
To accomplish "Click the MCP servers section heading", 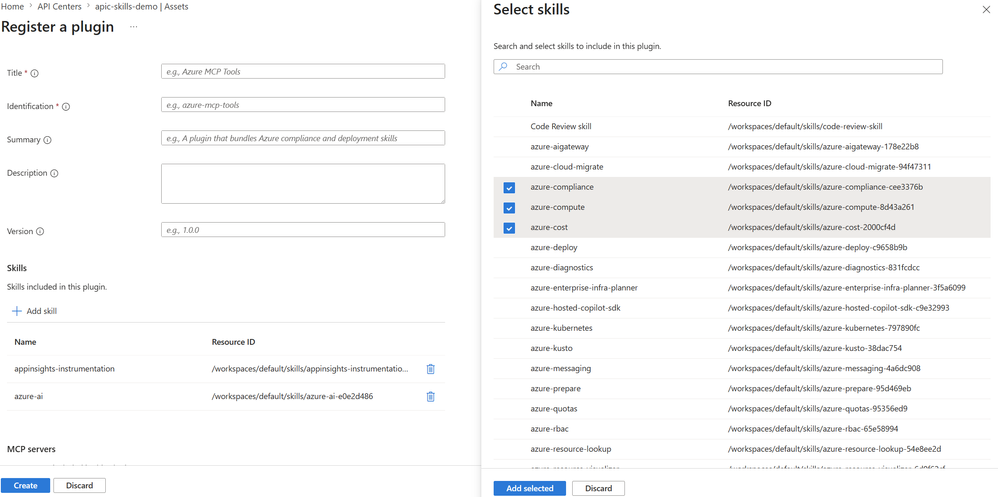I will (31, 449).
